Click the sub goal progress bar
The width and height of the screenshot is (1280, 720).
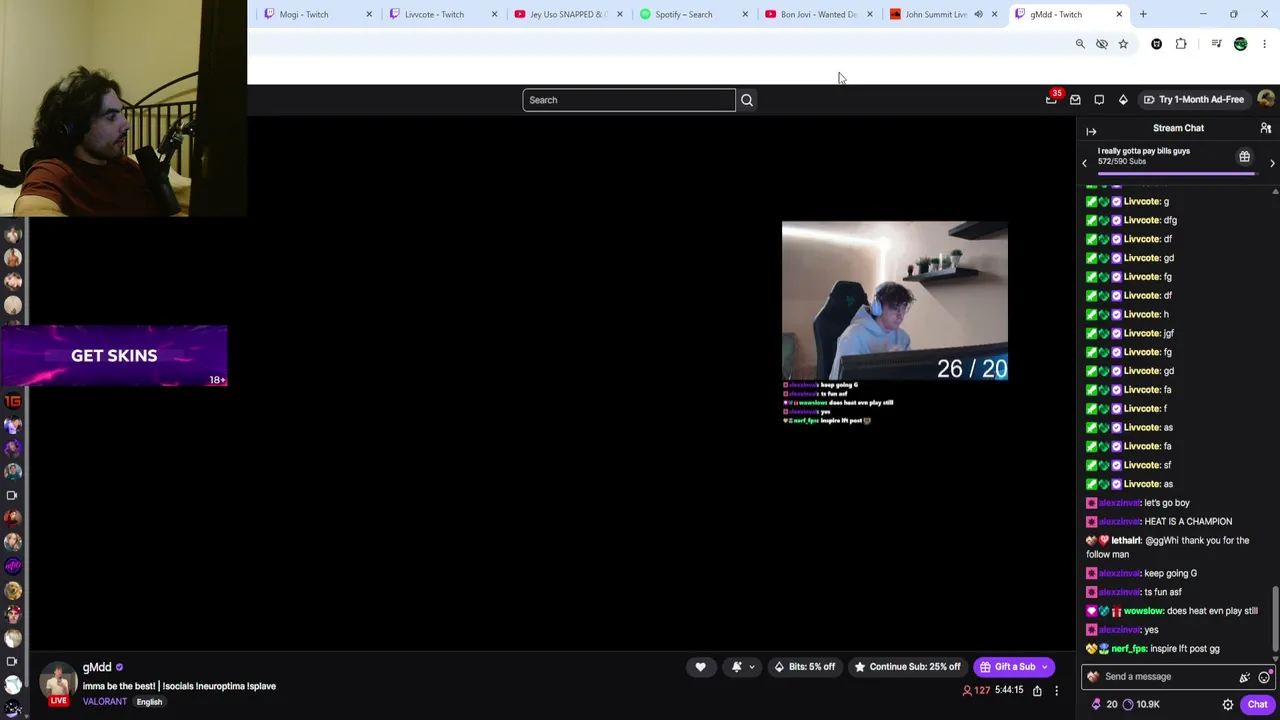(1176, 174)
